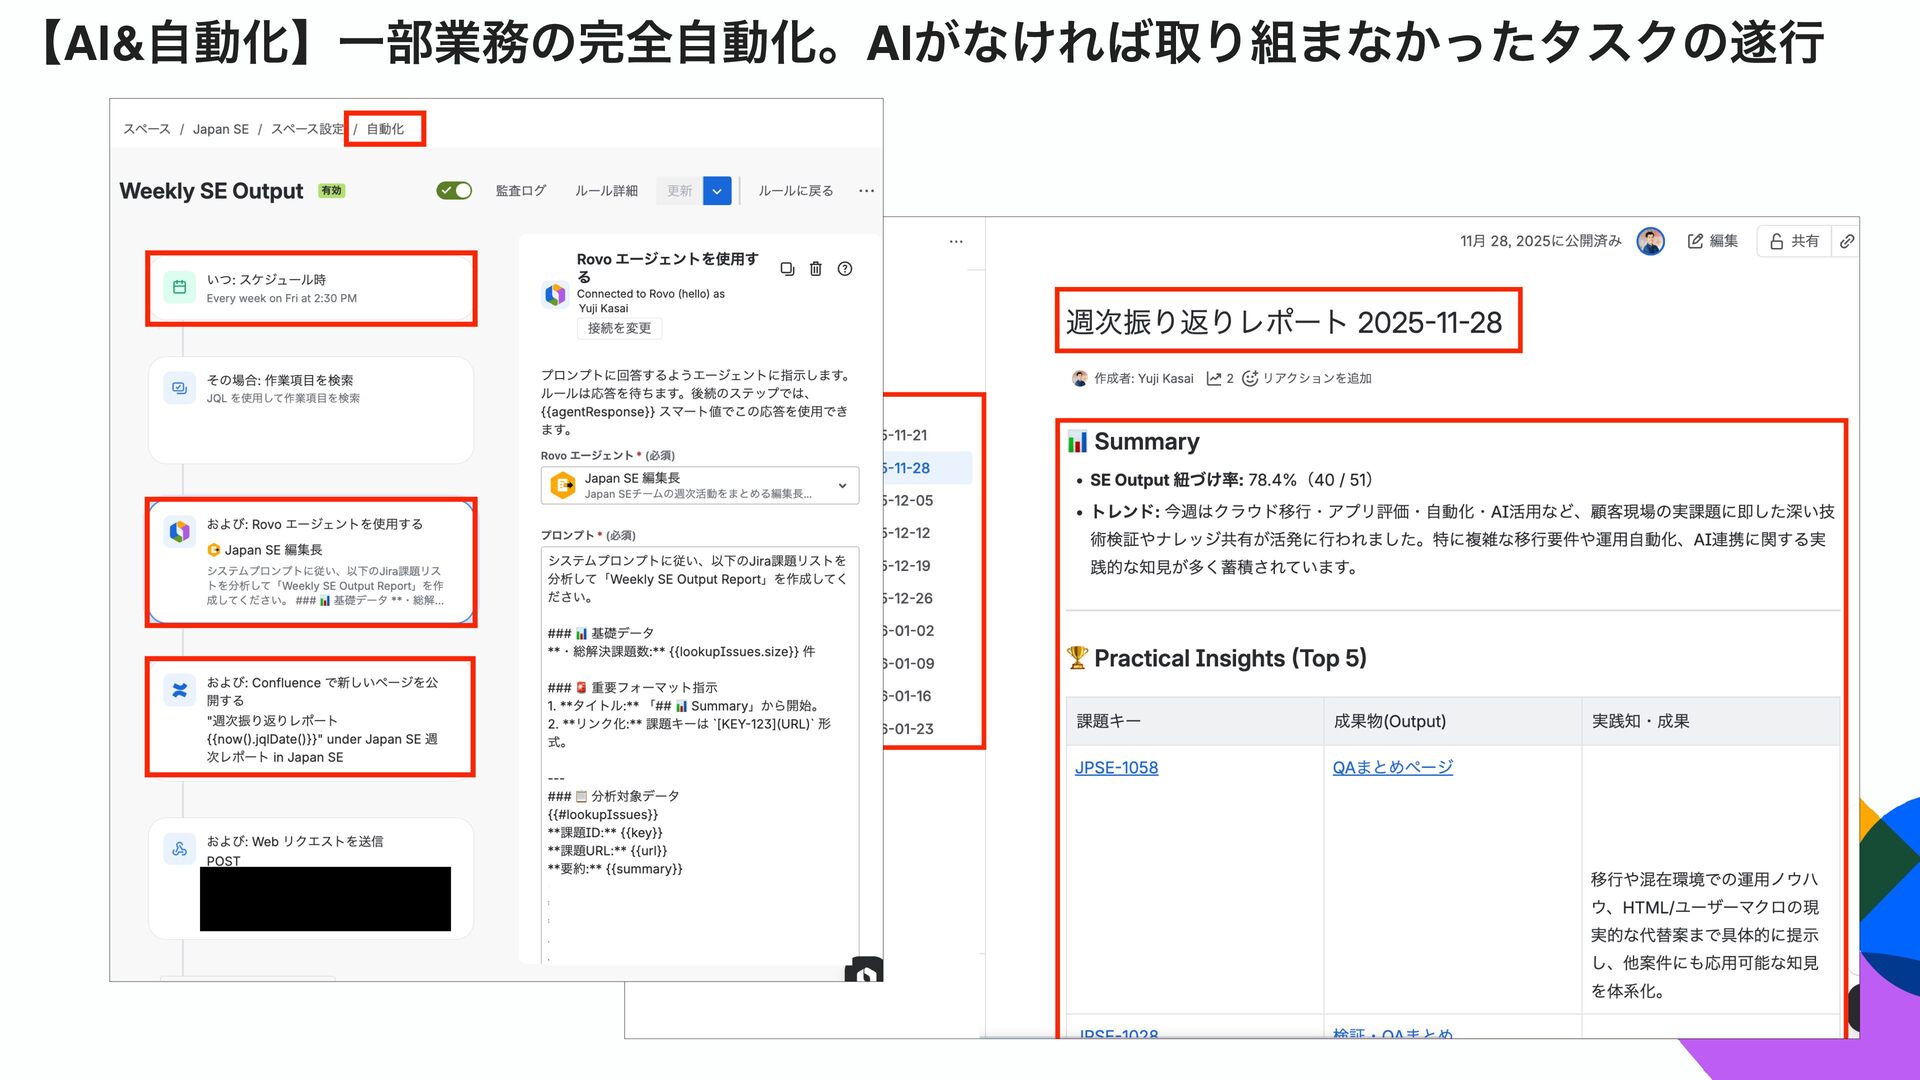Delete the Rovo agent component via trash icon
Image resolution: width=1920 pixels, height=1080 pixels.
click(x=816, y=269)
